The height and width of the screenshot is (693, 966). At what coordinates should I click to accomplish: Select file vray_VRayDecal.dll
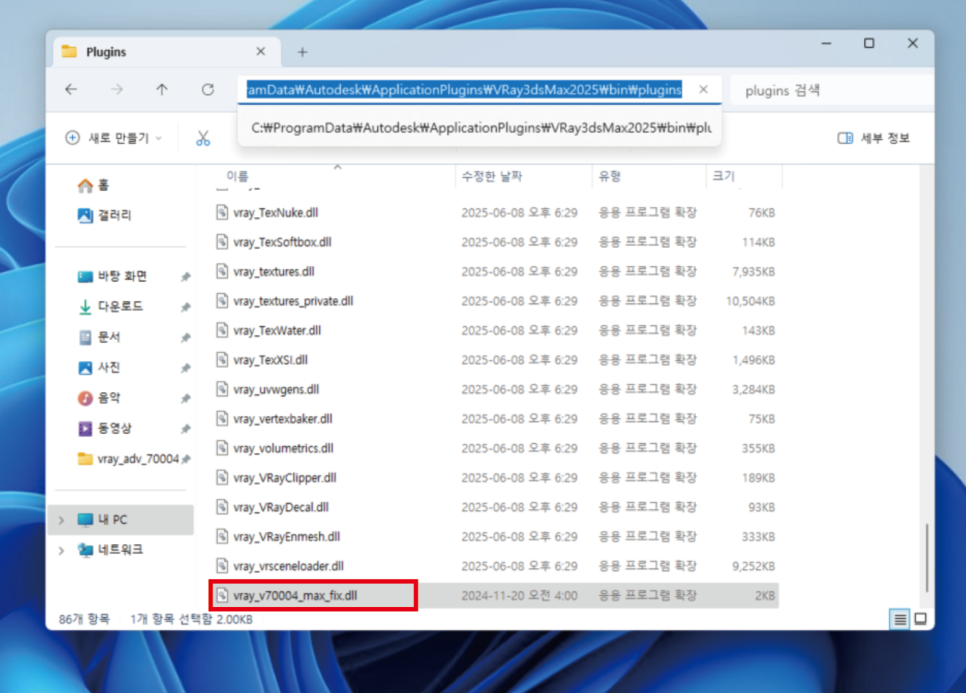(281, 508)
